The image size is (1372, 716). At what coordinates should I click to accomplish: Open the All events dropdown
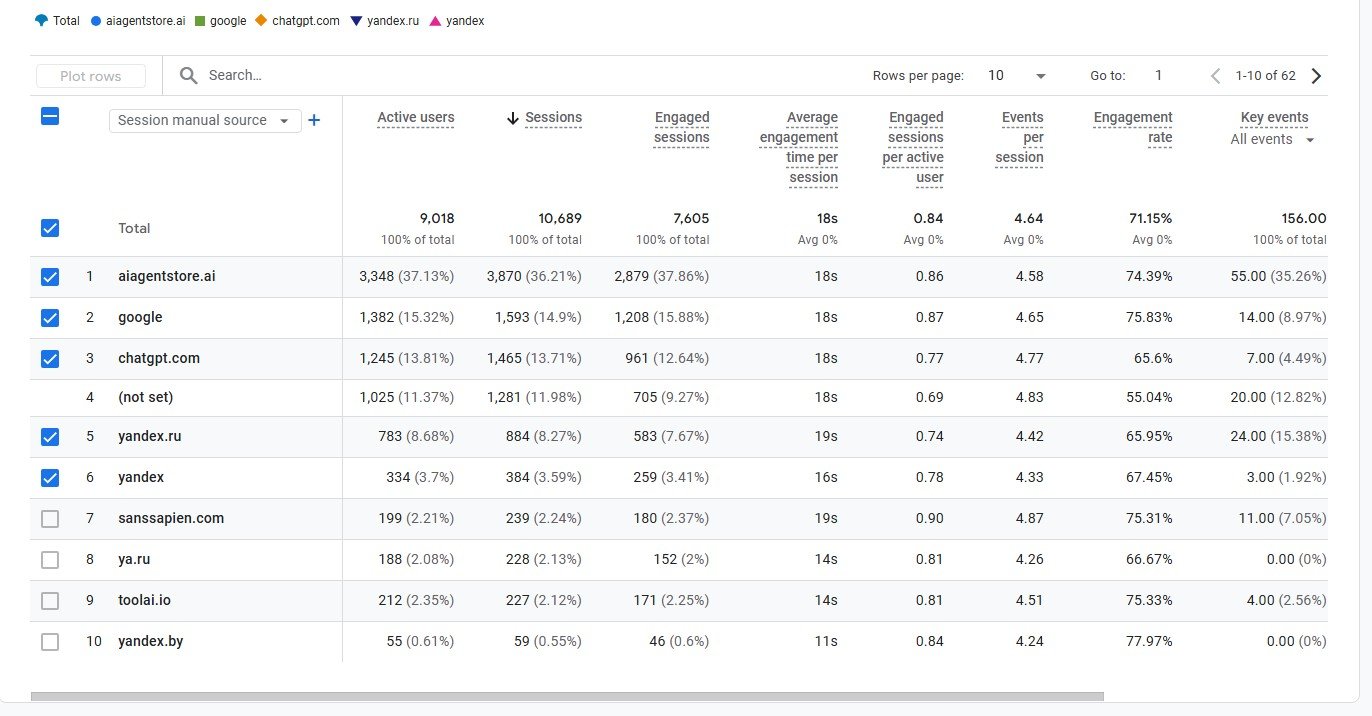click(1272, 140)
